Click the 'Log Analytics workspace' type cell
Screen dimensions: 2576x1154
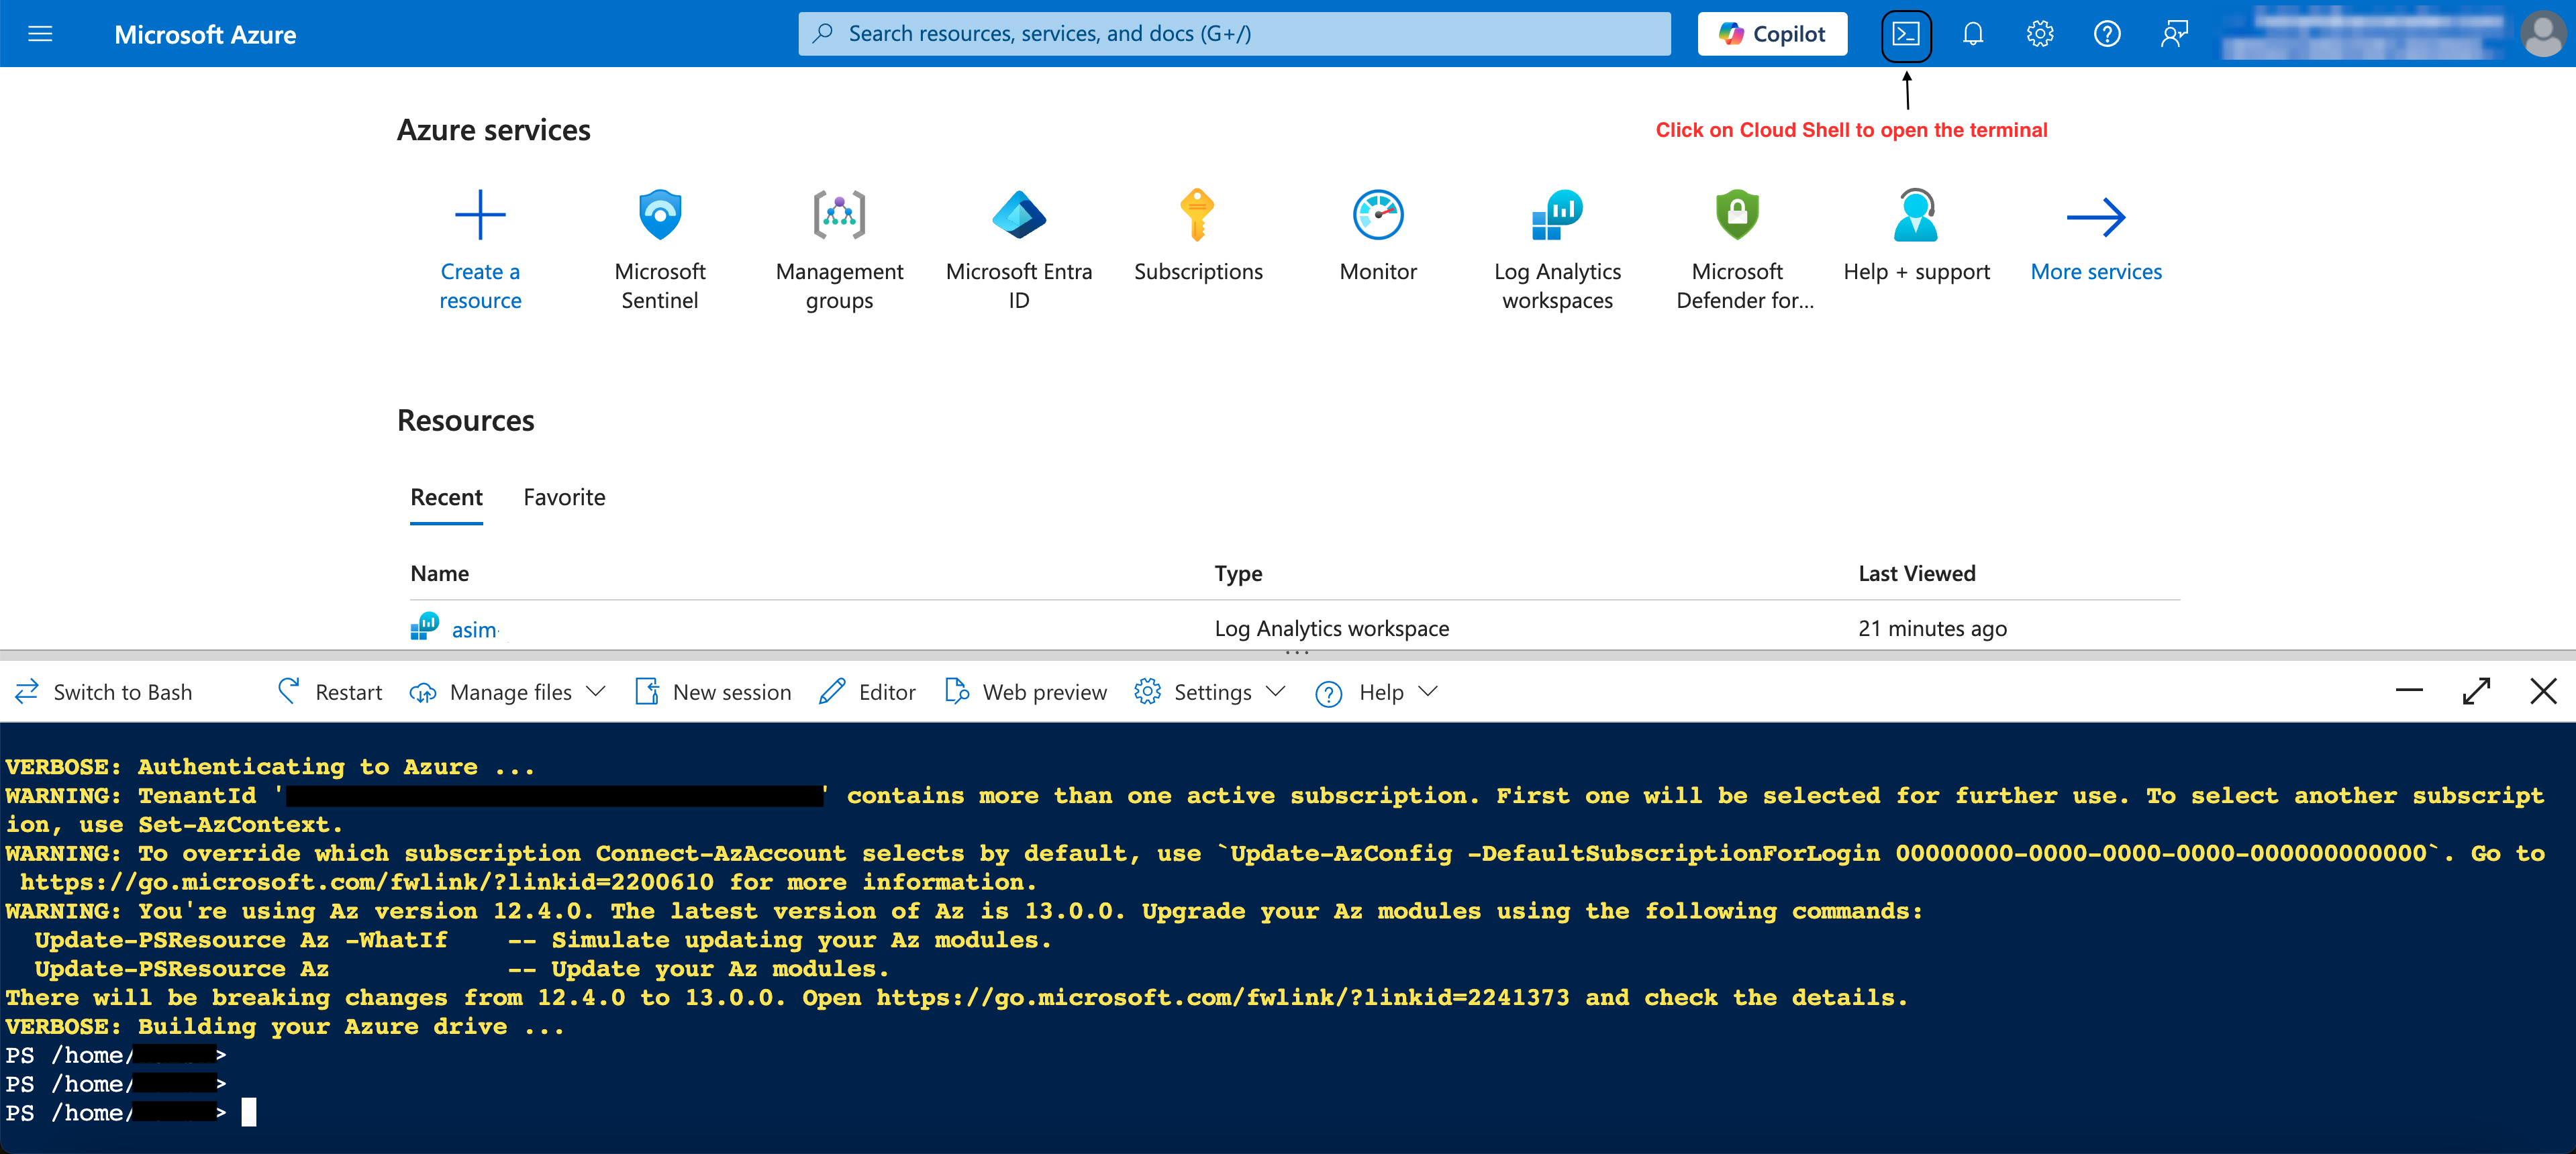pyautogui.click(x=1331, y=629)
